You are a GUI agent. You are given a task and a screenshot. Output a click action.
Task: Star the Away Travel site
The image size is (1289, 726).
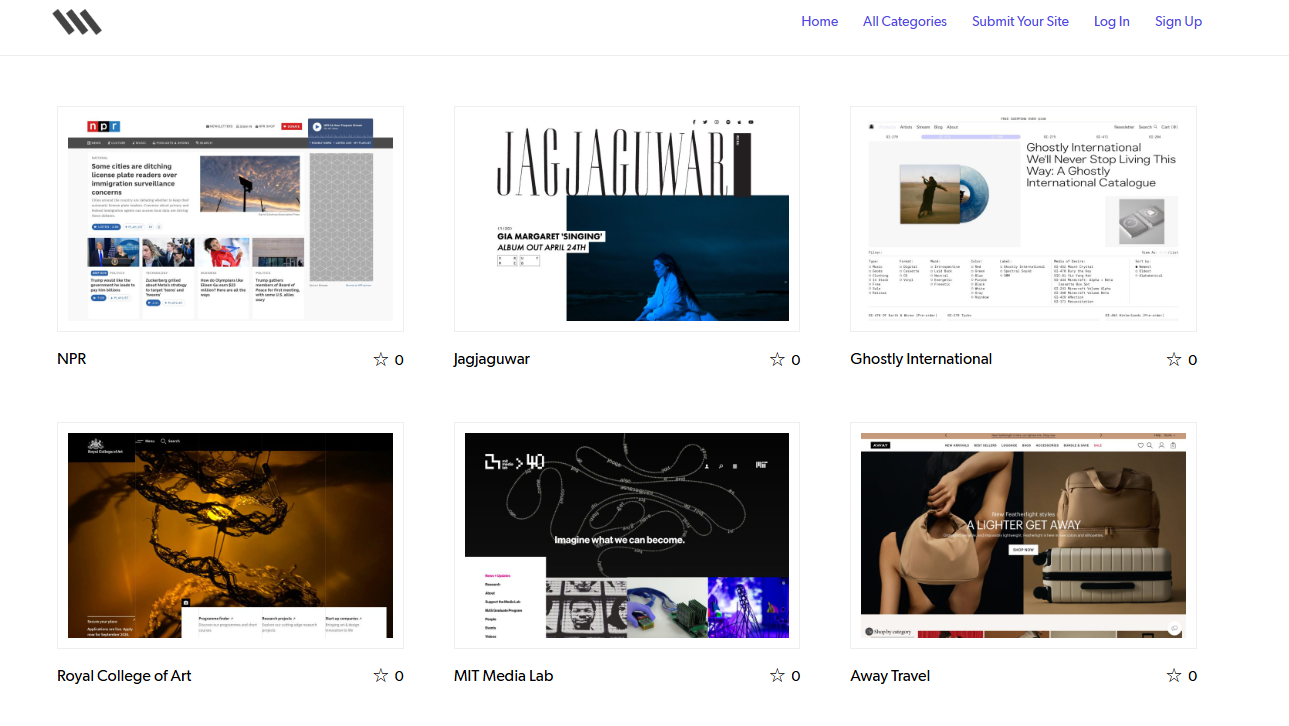coord(1174,676)
